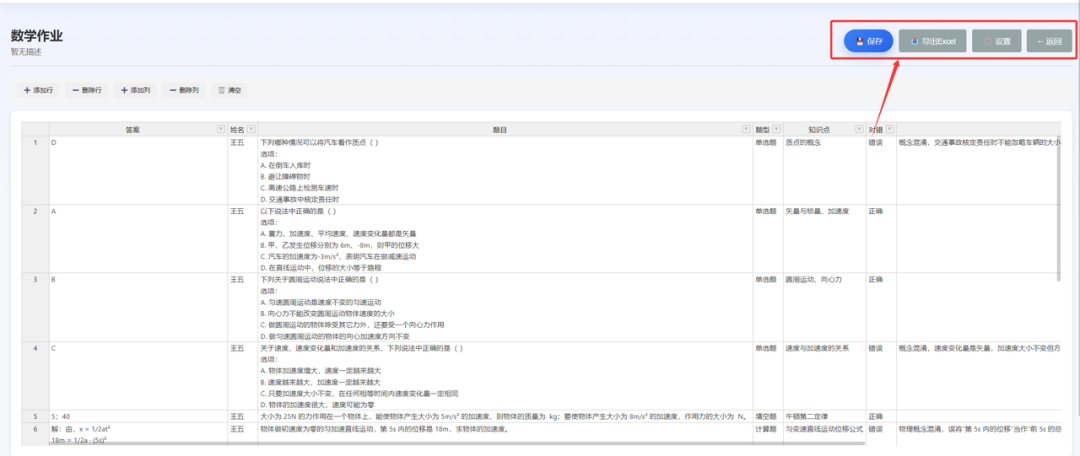Select the 王五 name cell in row 5
Image resolution: width=1080 pixels, height=456 pixels.
click(242, 417)
